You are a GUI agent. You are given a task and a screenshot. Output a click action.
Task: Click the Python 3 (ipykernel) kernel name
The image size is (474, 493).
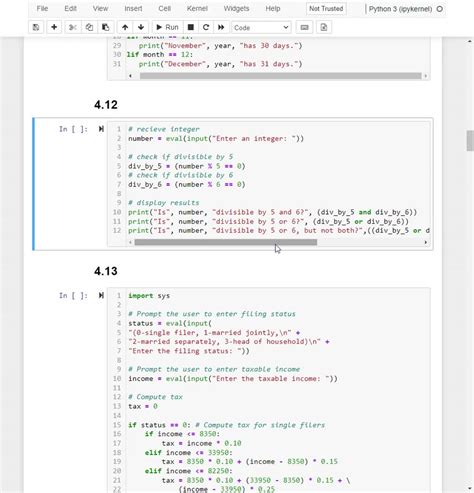tap(400, 9)
